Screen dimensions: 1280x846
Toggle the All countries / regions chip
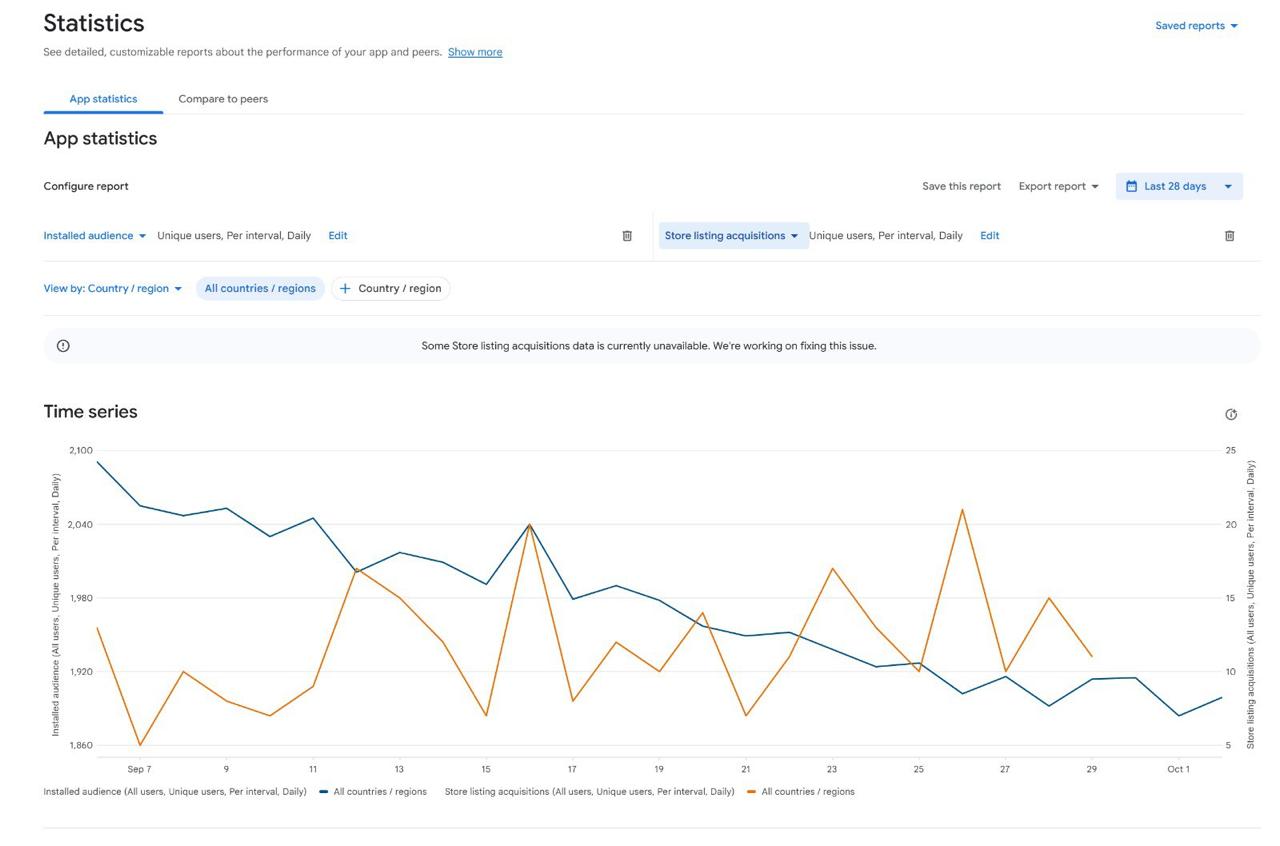[x=260, y=289]
